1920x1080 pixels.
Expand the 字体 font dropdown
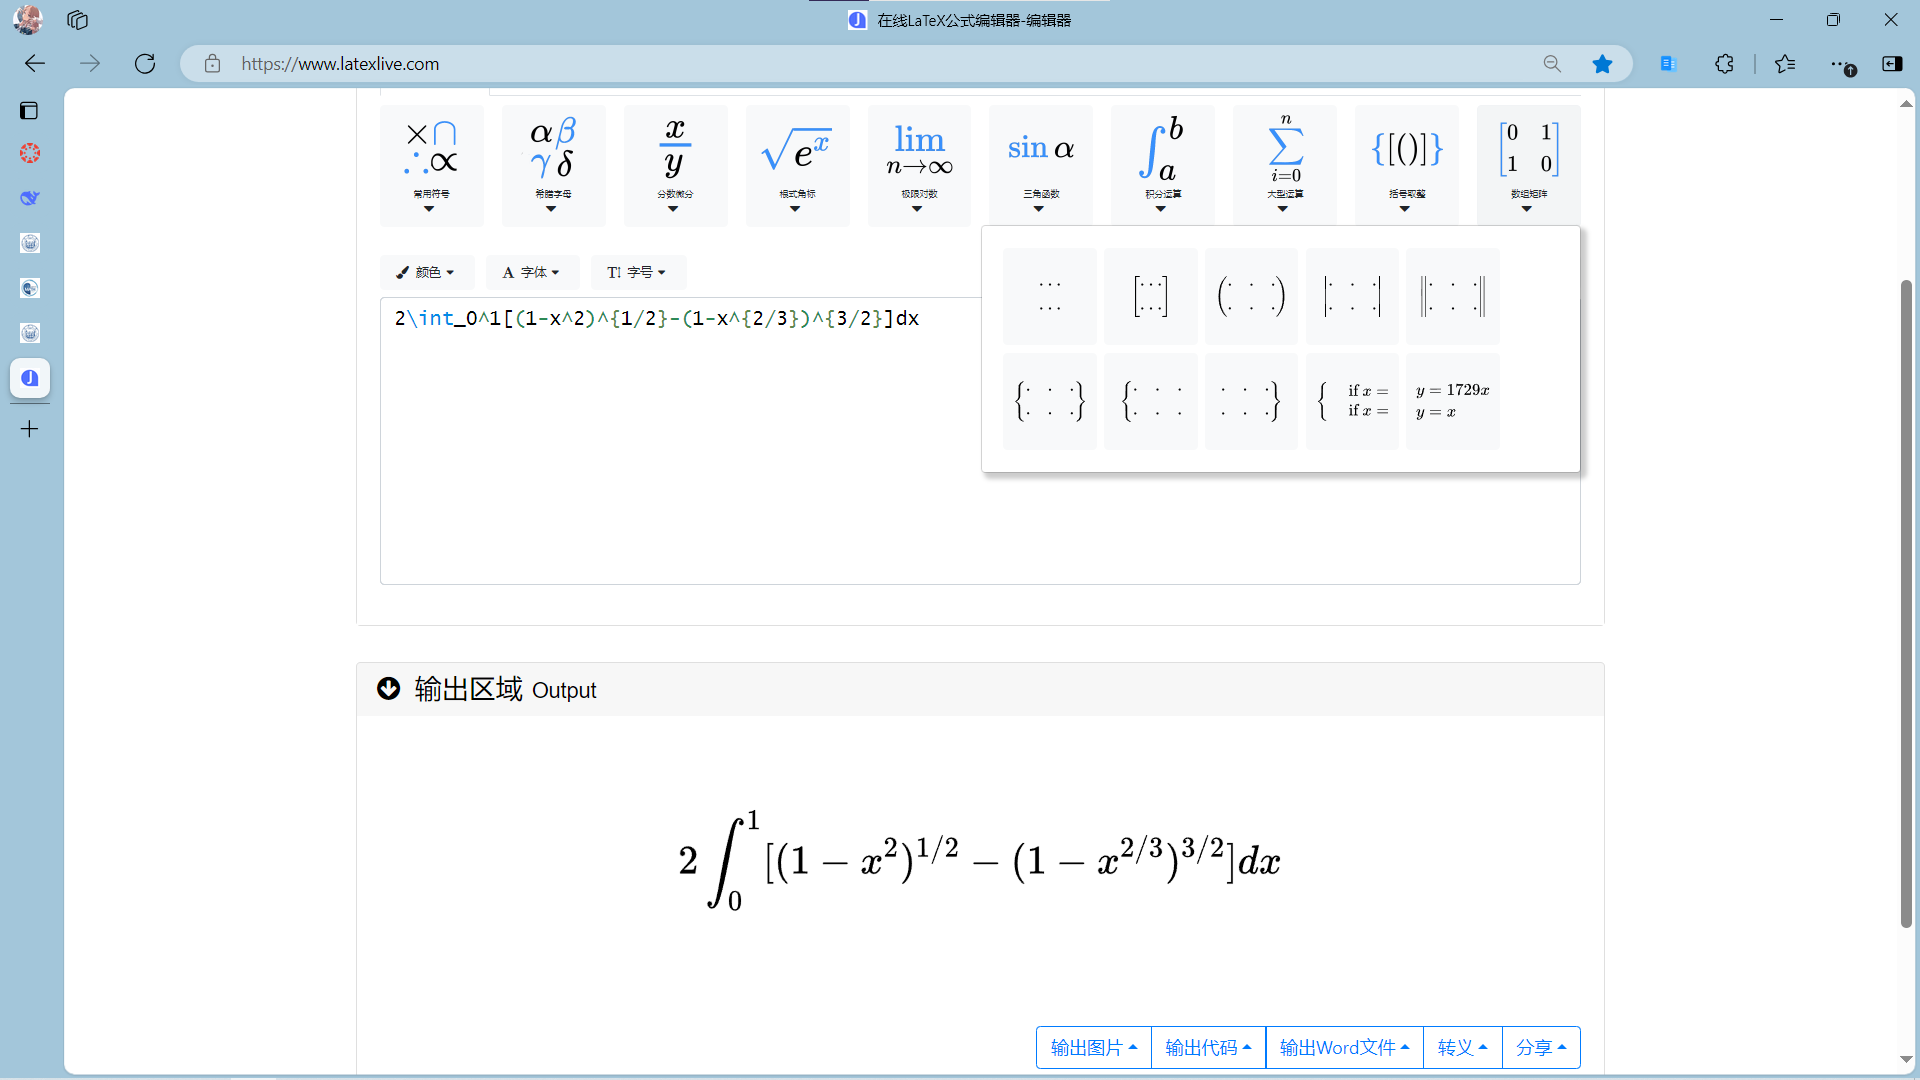[x=532, y=272]
